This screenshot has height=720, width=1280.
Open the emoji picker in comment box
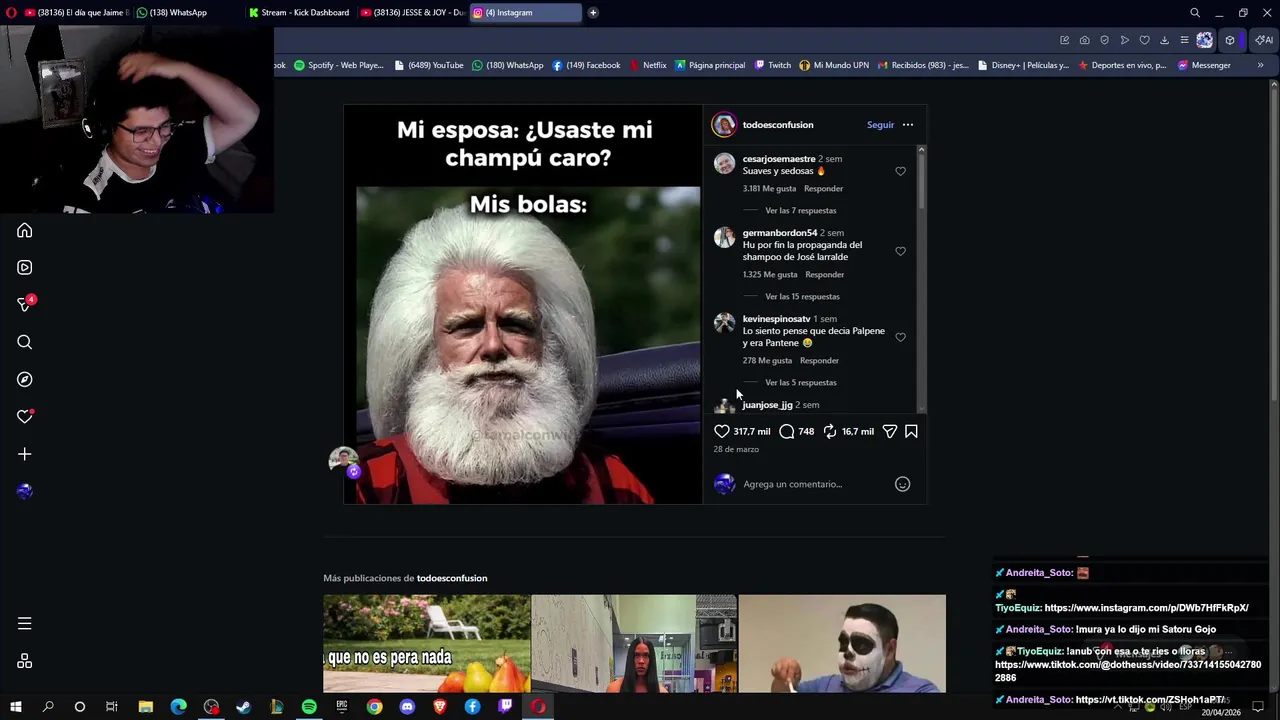pos(902,484)
